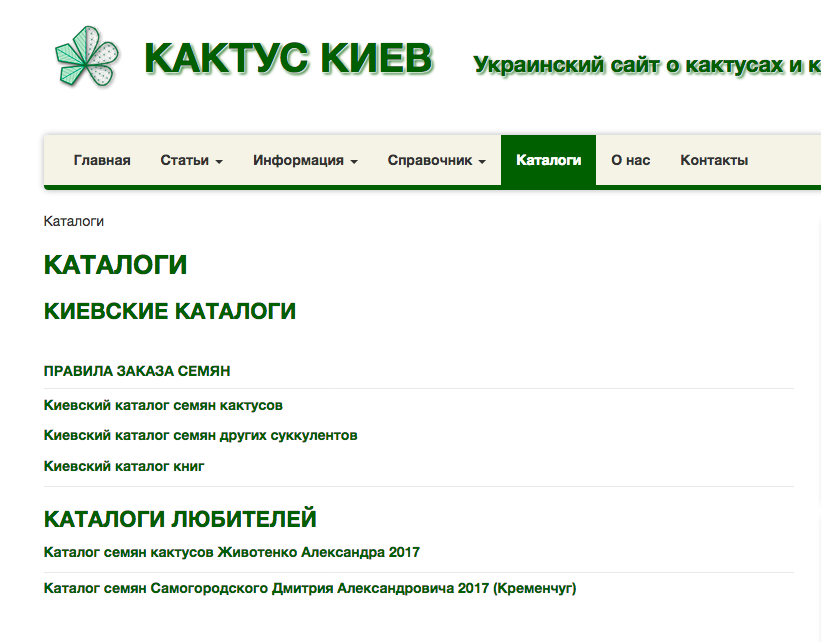Click the Каталоги breadcrumb text

(74, 222)
